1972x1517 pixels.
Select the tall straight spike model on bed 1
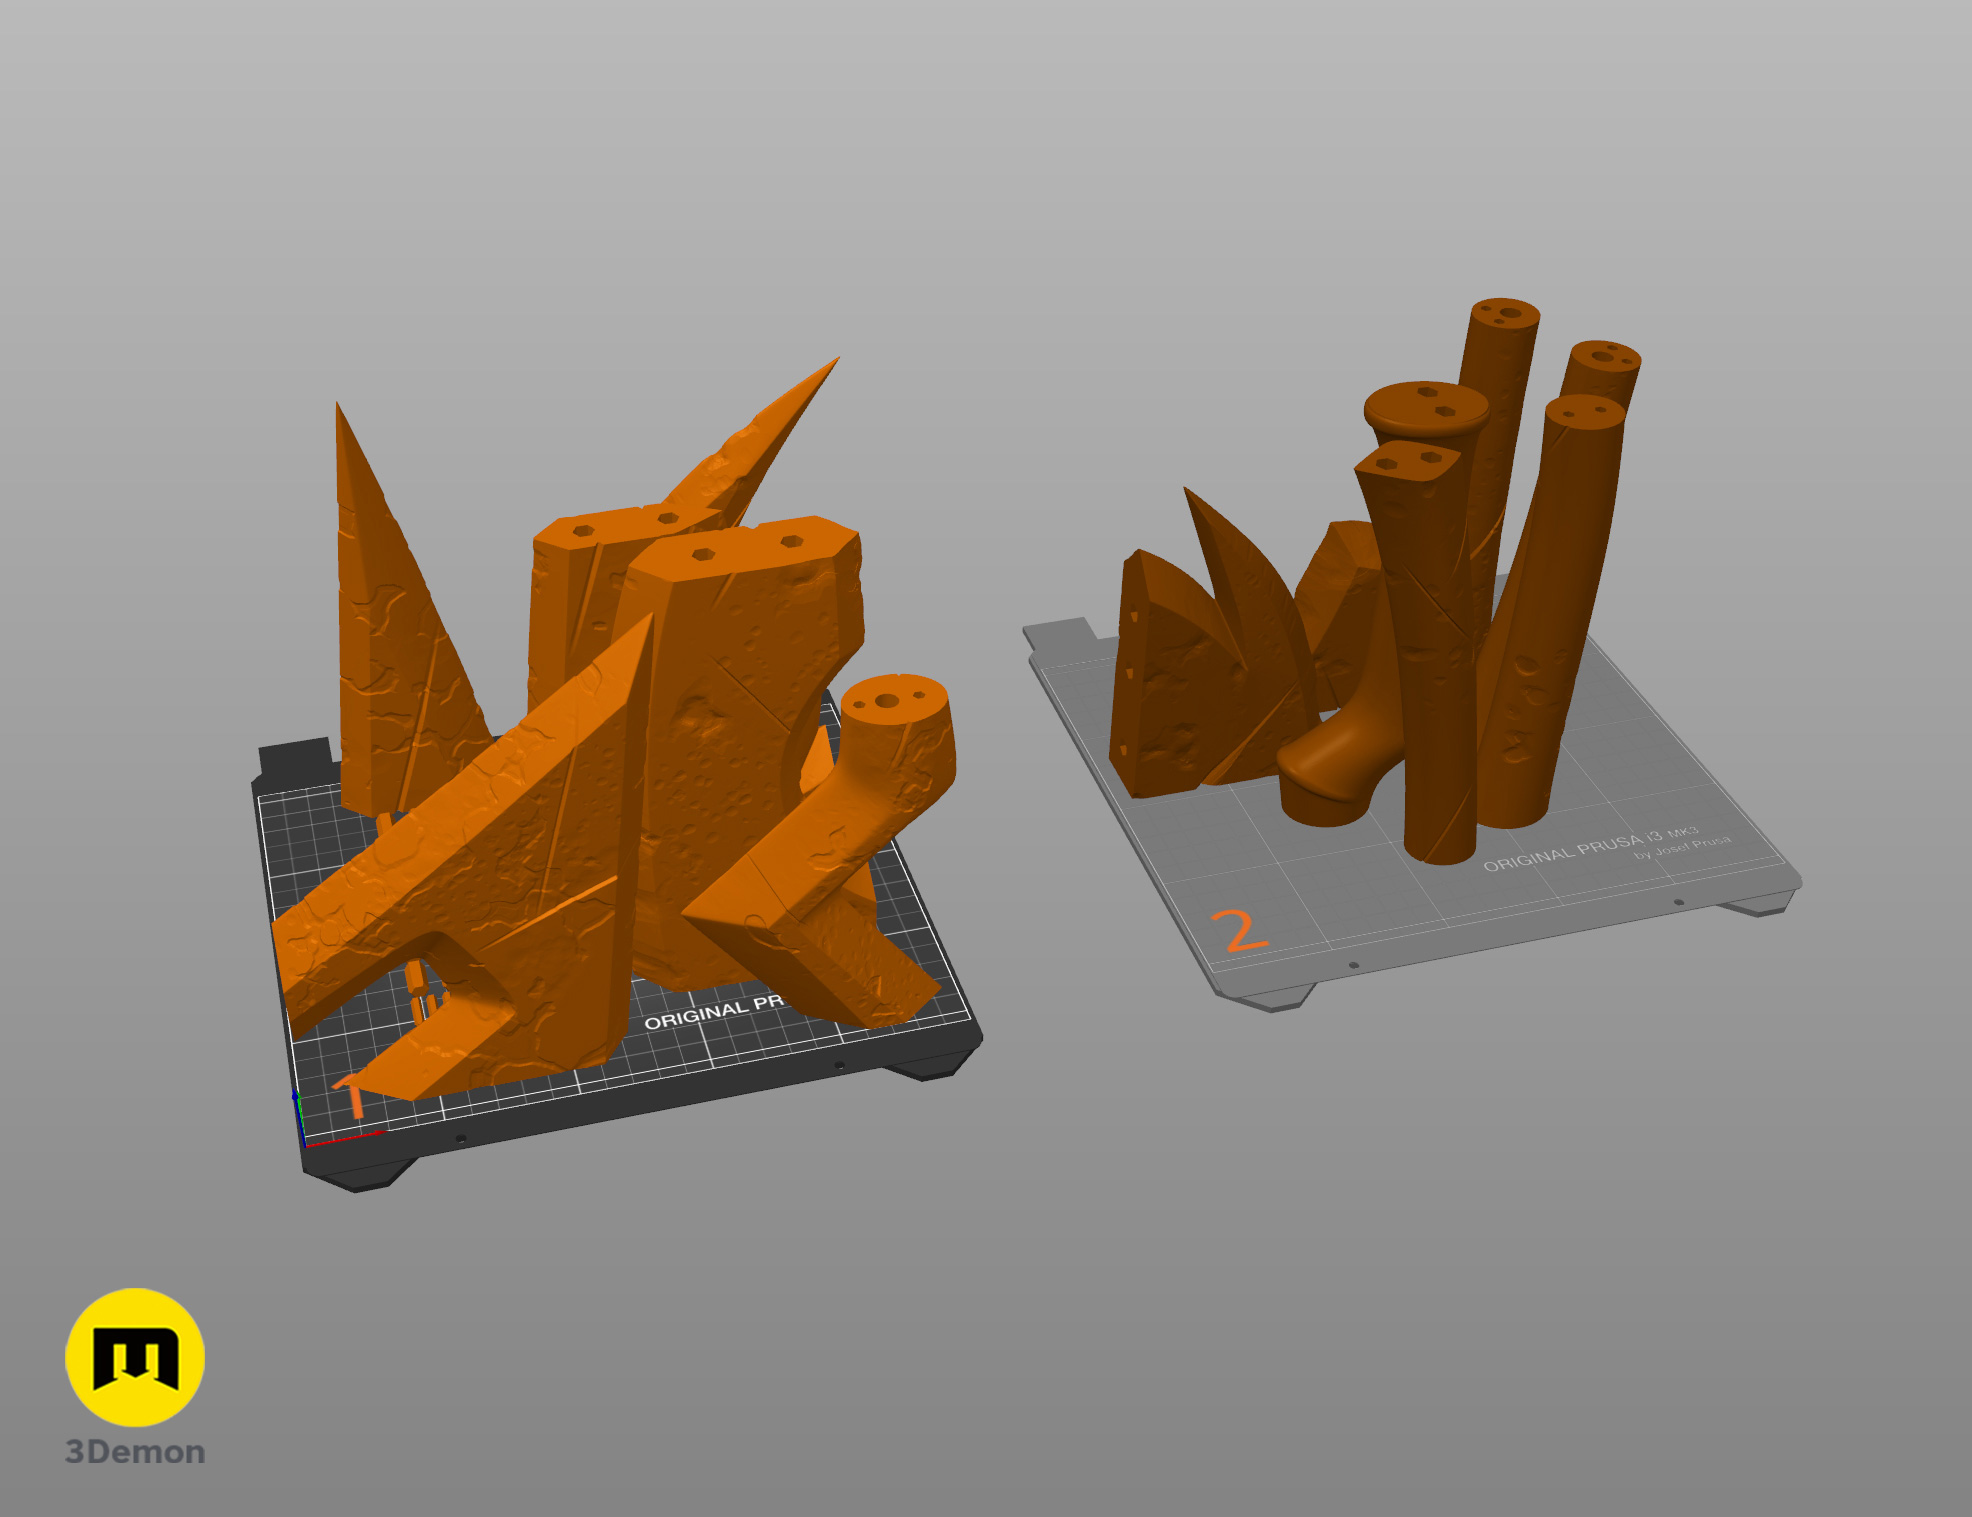(395, 640)
